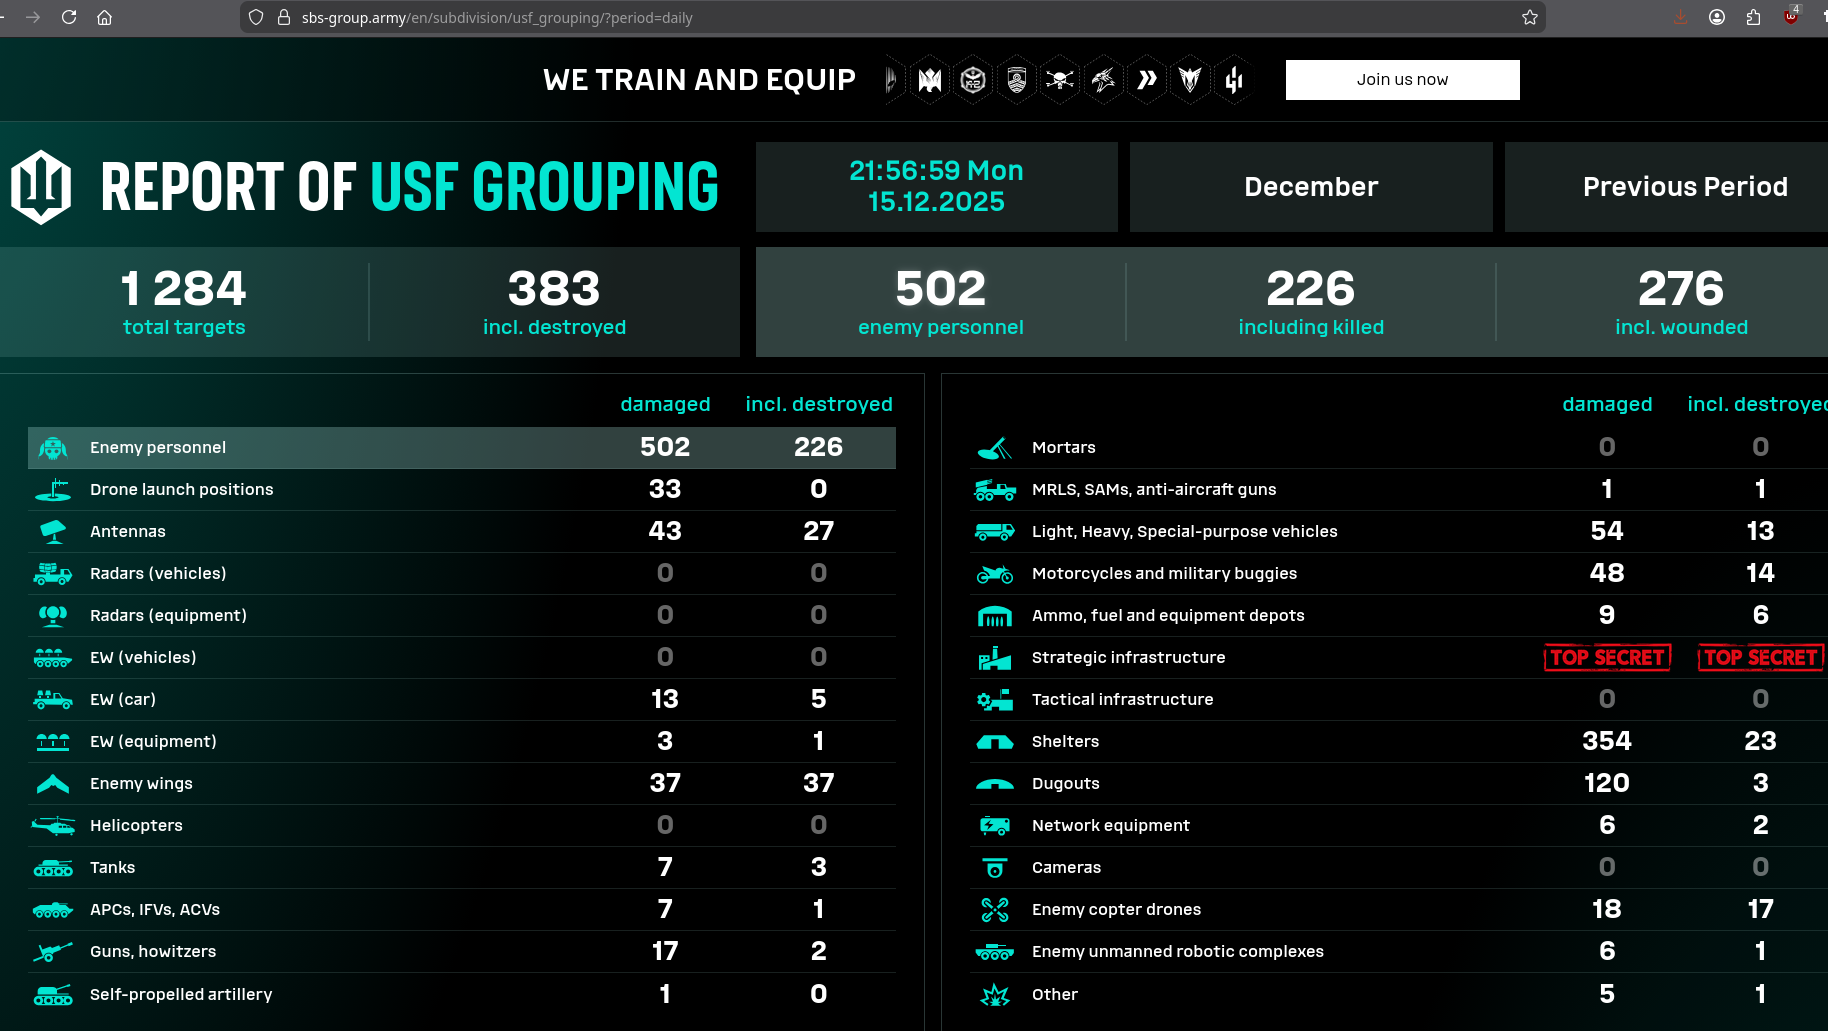Click the address bar URL field
1828x1031 pixels.
[892, 17]
